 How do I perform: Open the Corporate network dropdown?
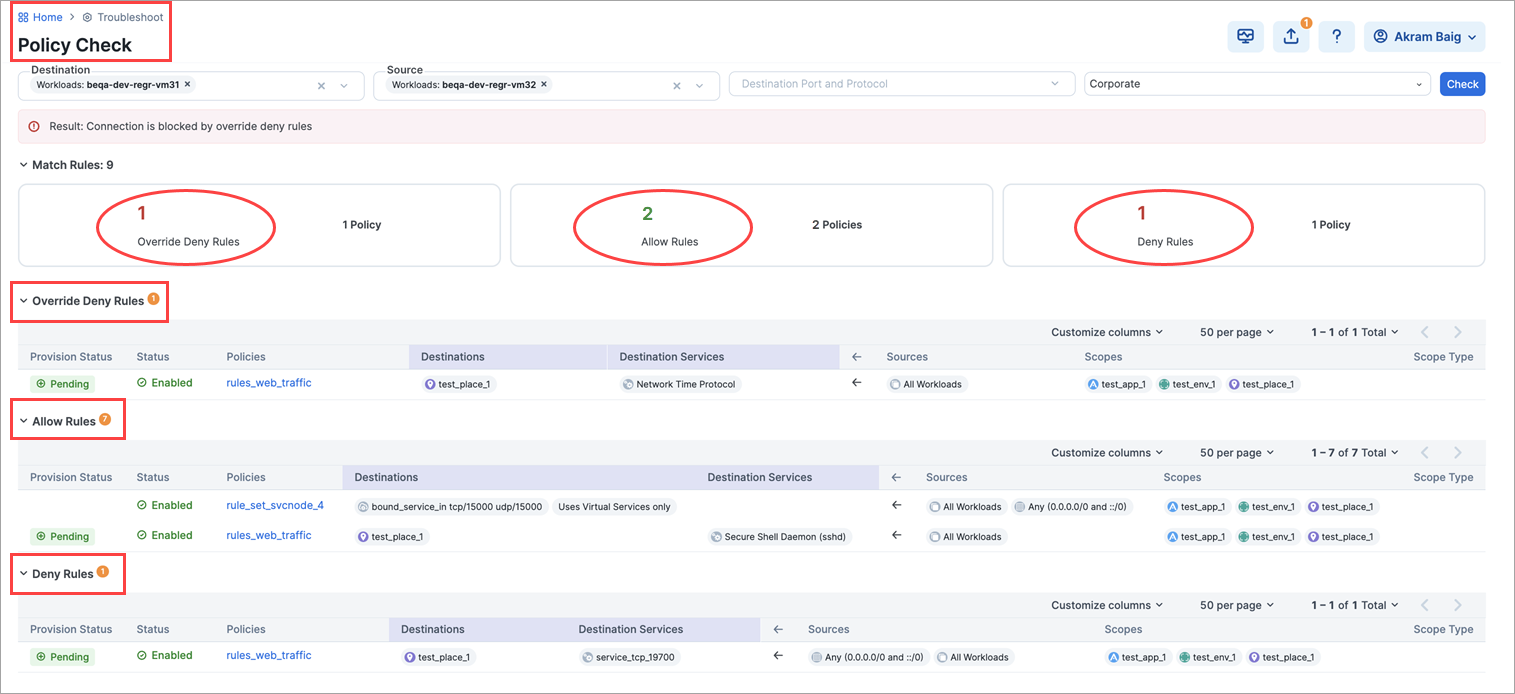pyautogui.click(x=1258, y=84)
